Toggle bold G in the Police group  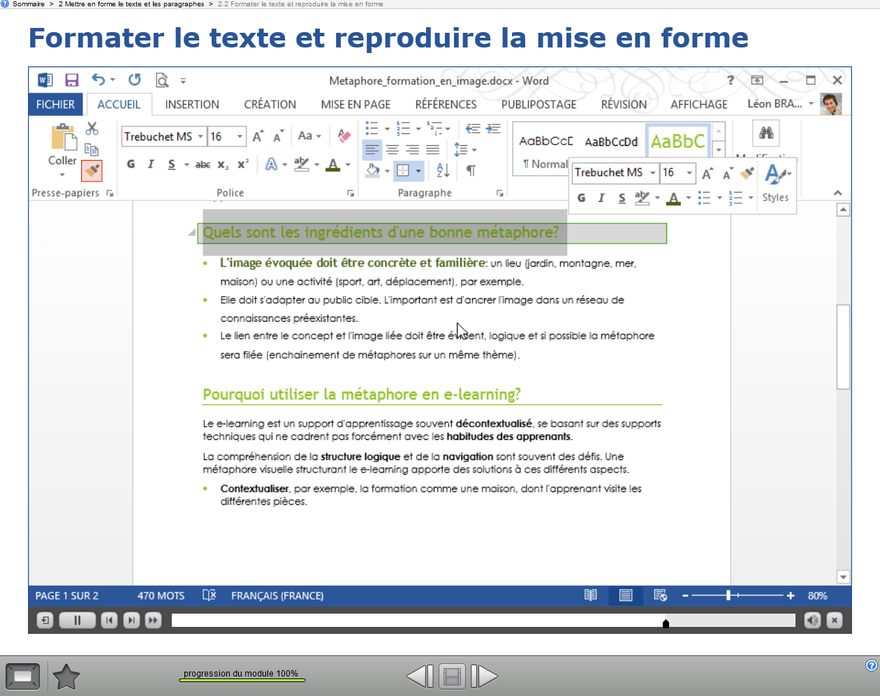tap(130, 165)
